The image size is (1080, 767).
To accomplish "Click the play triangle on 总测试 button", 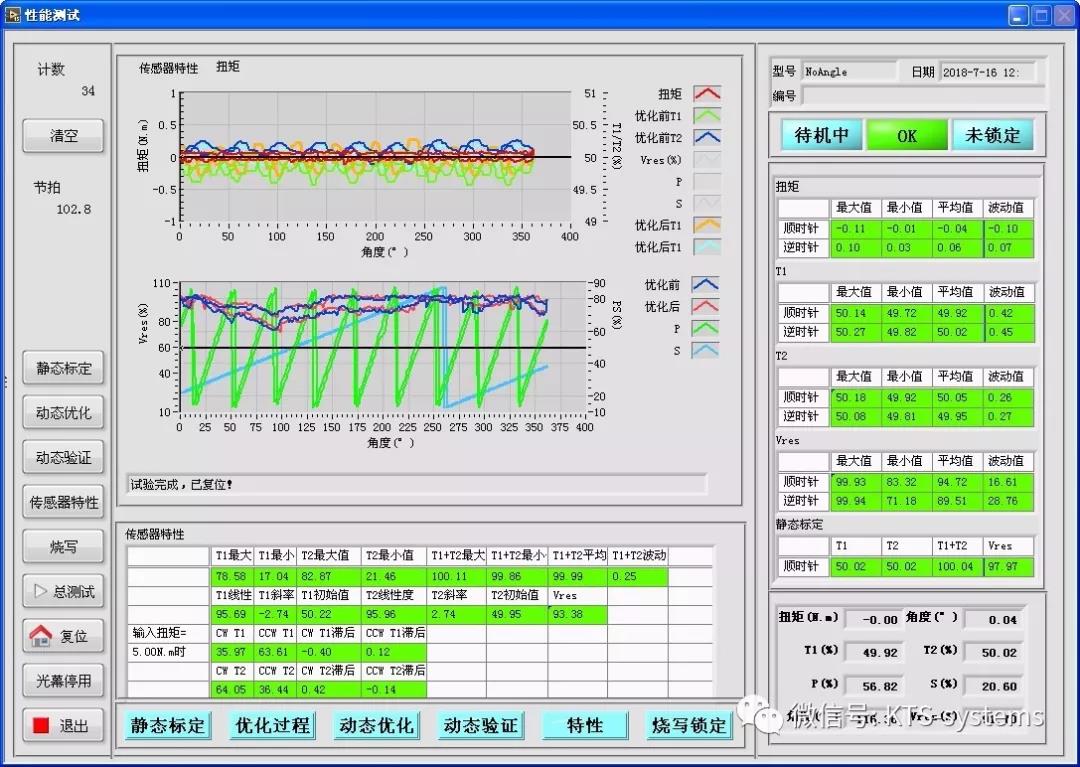I will pyautogui.click(x=41, y=591).
